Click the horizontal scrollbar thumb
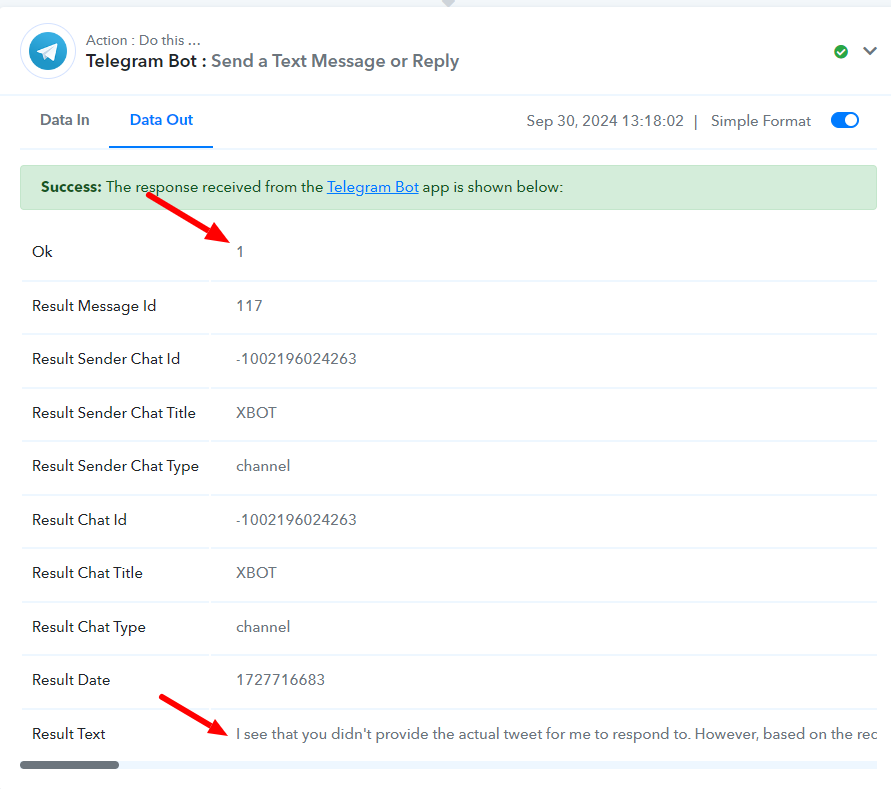891x789 pixels. coord(69,765)
